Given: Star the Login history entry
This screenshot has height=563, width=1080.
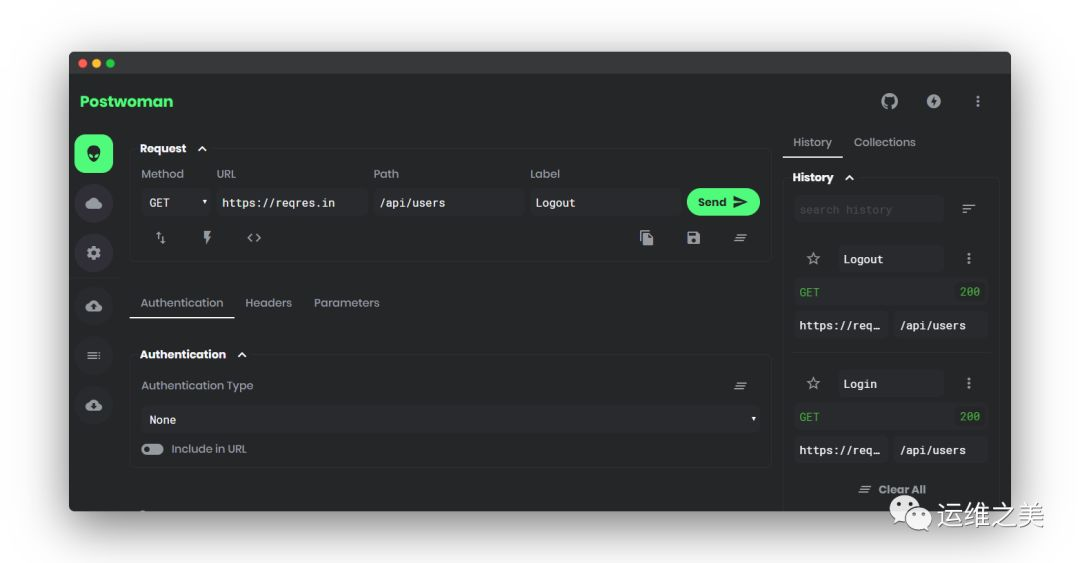Looking at the screenshot, I should [x=813, y=384].
